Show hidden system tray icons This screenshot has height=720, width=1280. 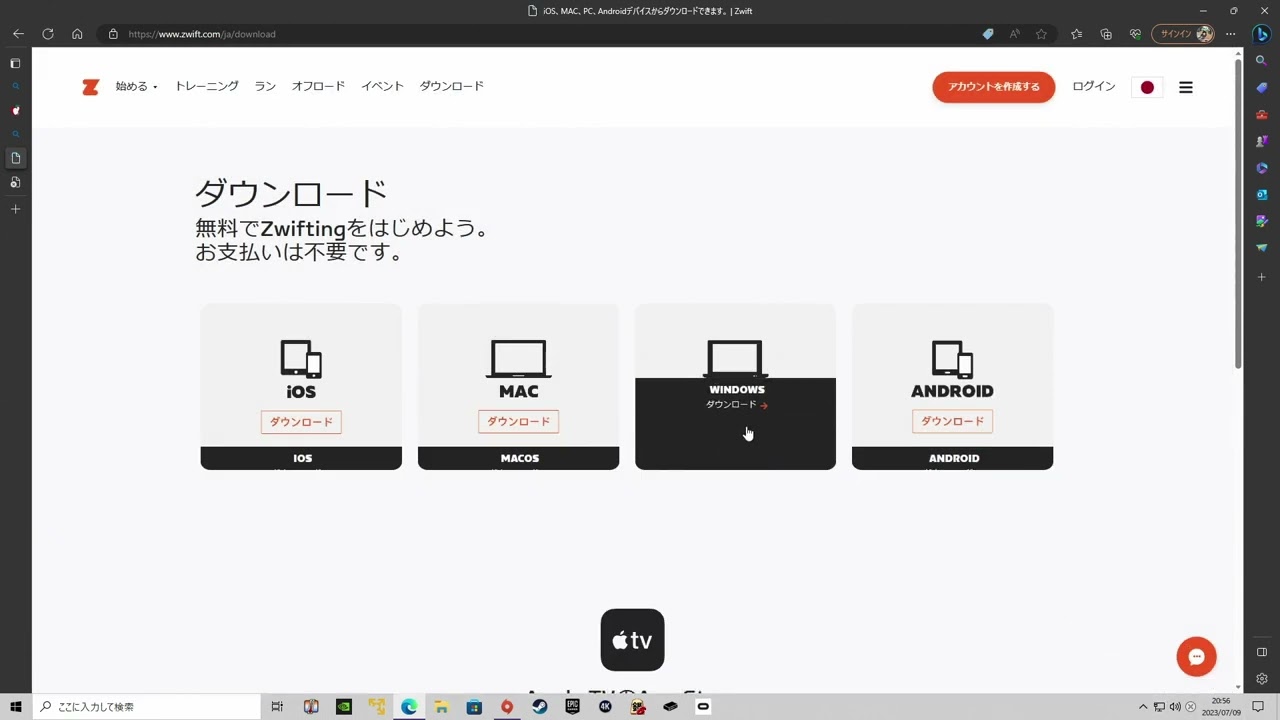pyautogui.click(x=1143, y=707)
